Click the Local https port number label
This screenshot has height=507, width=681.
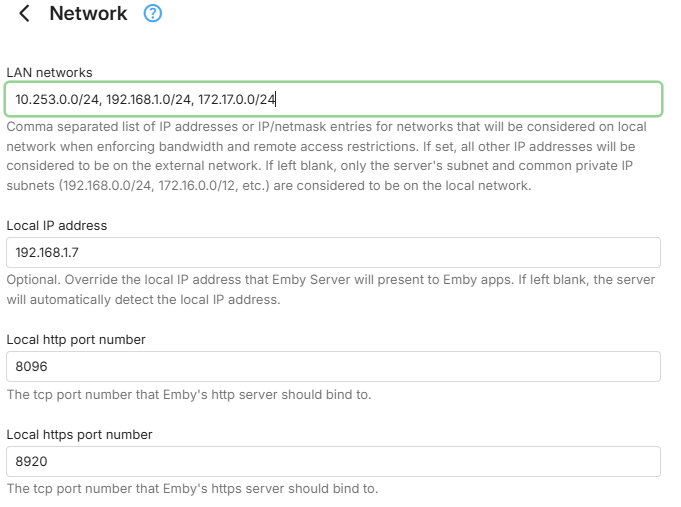click(79, 434)
